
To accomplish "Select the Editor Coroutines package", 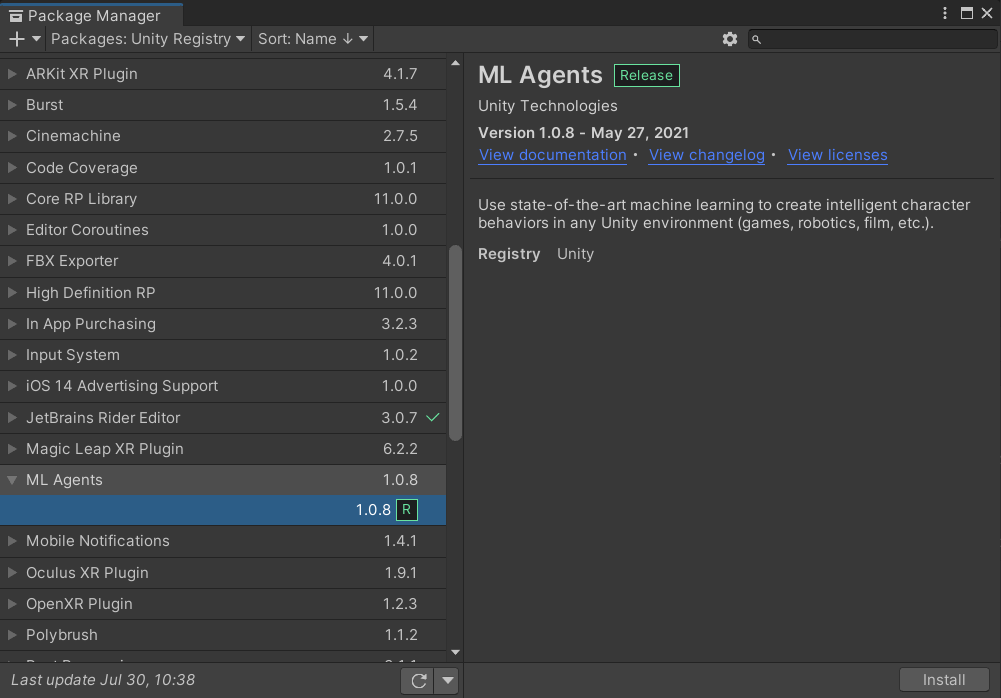I will click(x=223, y=230).
